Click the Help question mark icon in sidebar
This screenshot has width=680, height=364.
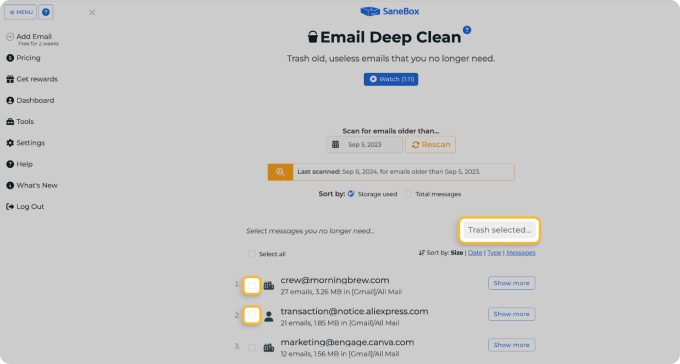[10, 164]
